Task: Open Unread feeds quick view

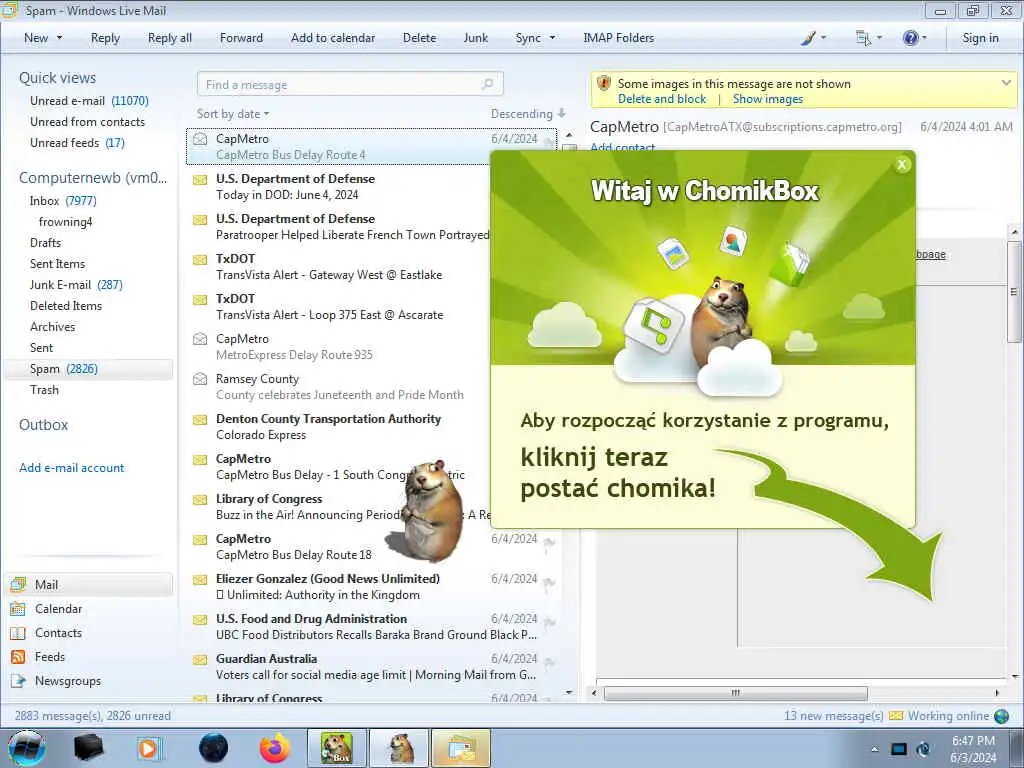Action: pyautogui.click(x=77, y=142)
